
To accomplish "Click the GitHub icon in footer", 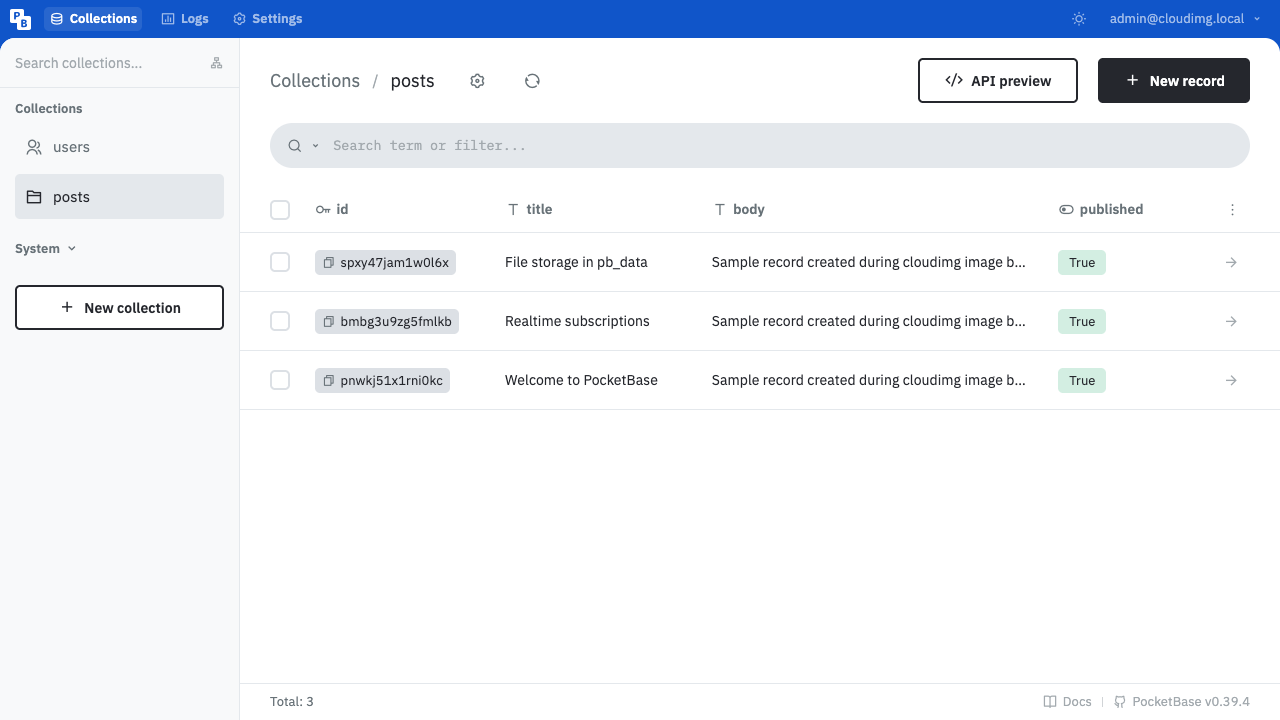I will click(x=1120, y=702).
